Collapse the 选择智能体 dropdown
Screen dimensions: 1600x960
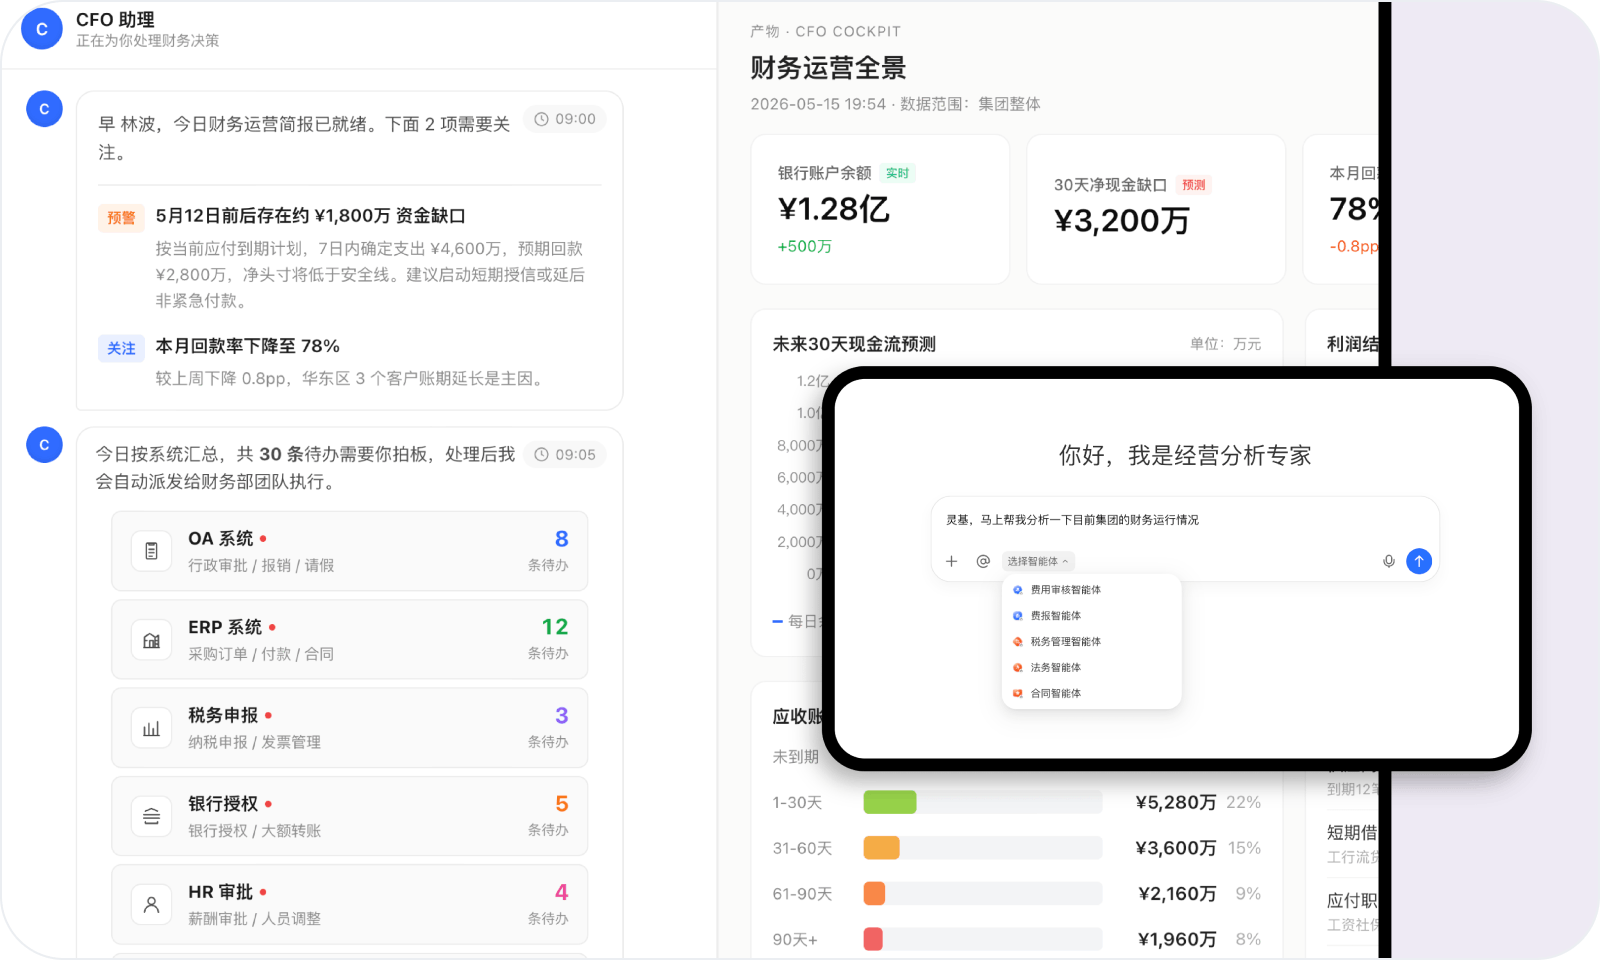pyautogui.click(x=1038, y=561)
